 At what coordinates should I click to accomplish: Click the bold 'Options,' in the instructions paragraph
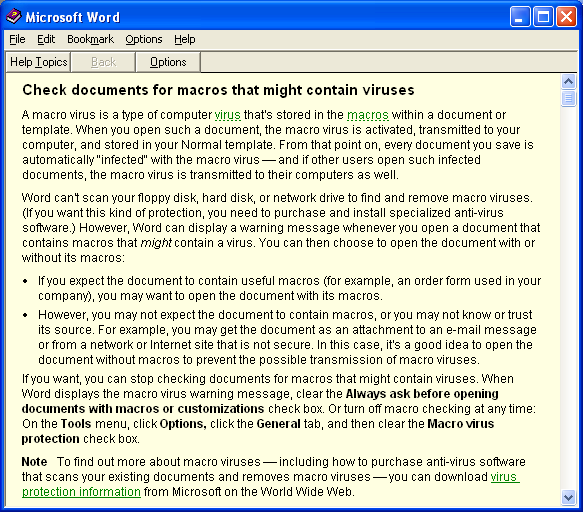[x=183, y=424]
